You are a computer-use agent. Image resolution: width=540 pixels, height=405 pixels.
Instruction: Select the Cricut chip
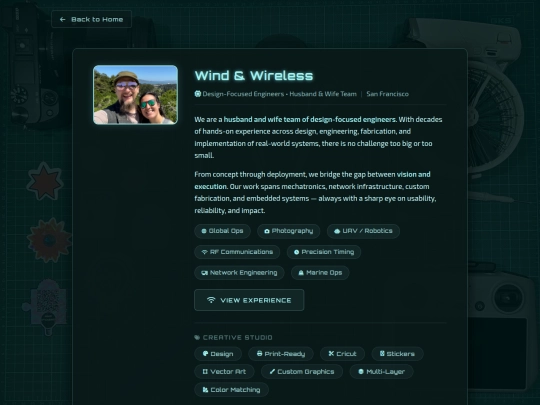(x=342, y=354)
